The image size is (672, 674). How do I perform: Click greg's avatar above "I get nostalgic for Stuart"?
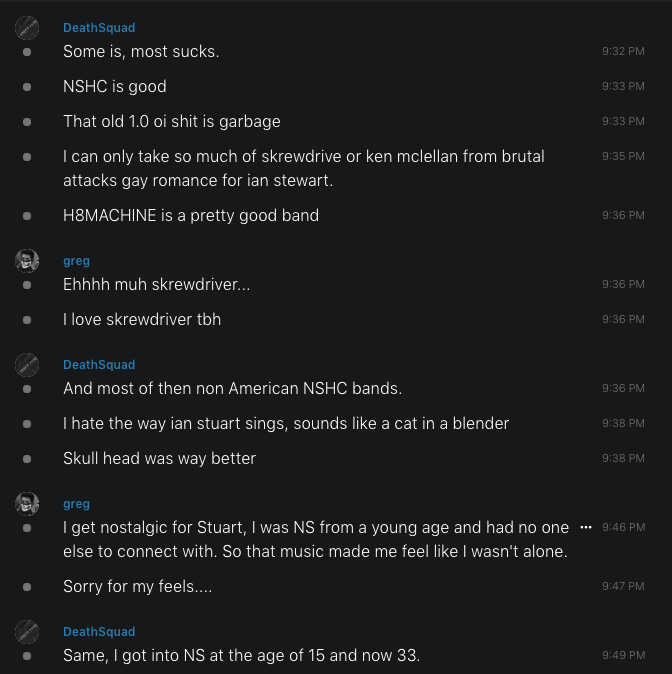pos(27,504)
